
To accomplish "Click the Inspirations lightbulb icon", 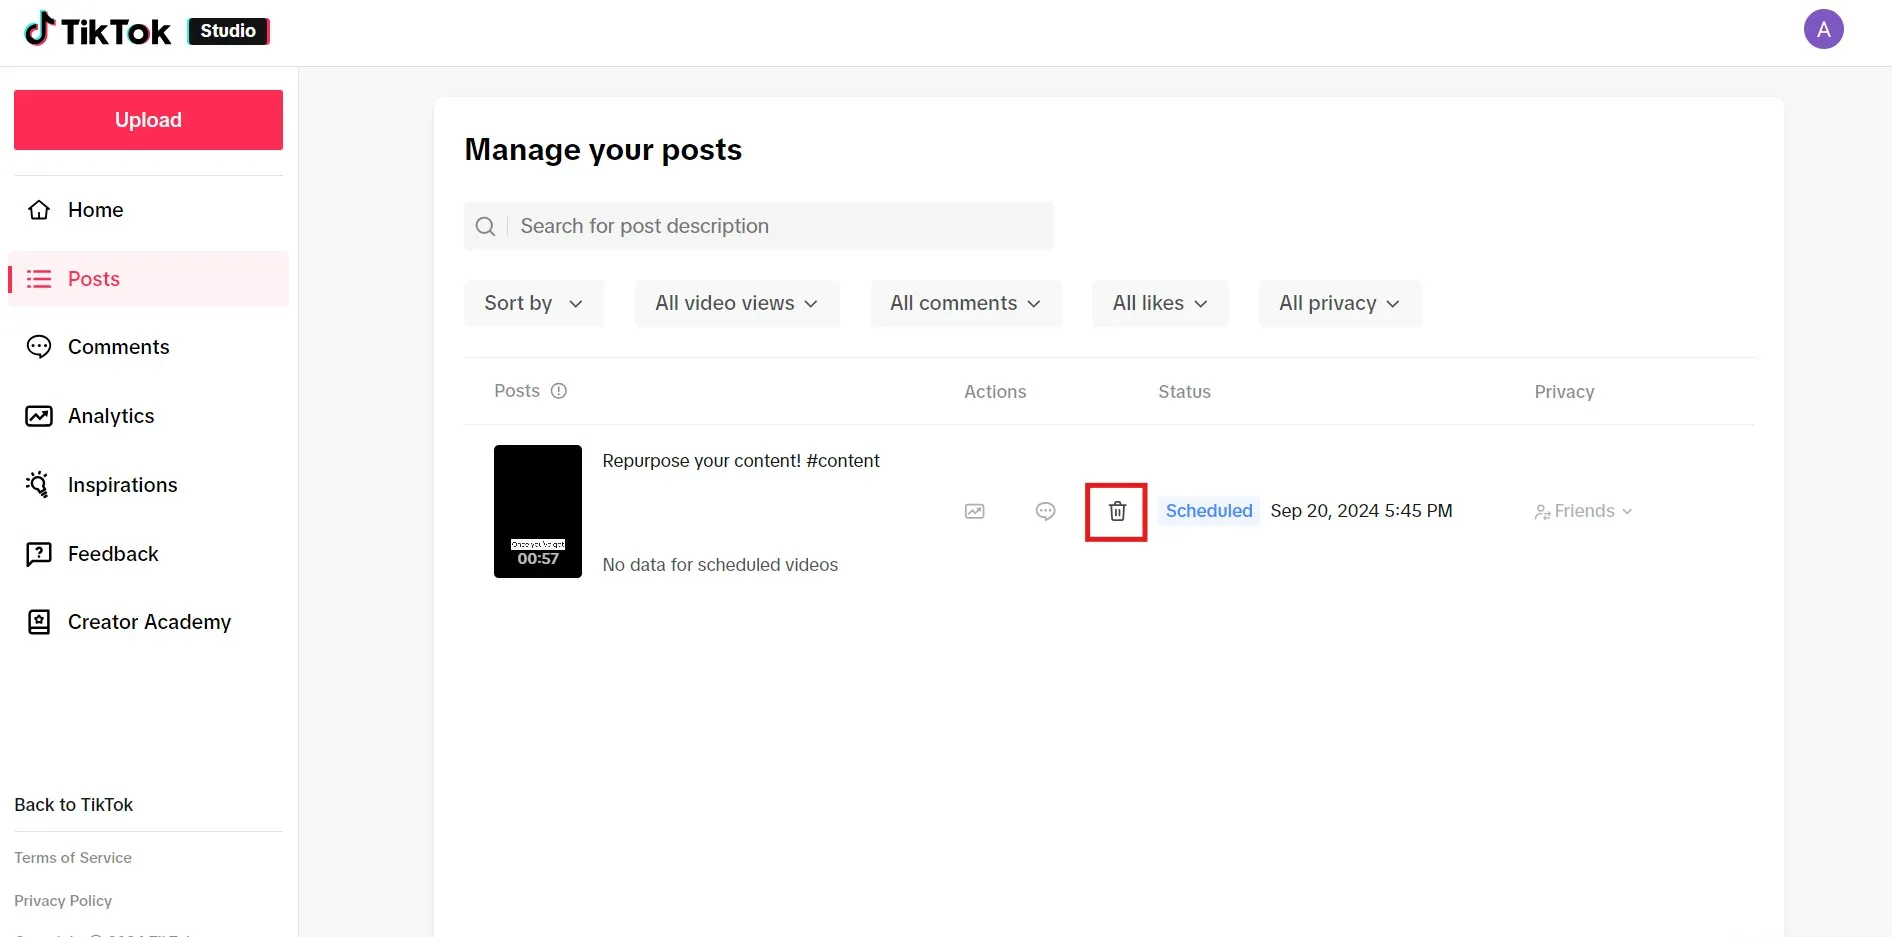I will pos(38,485).
